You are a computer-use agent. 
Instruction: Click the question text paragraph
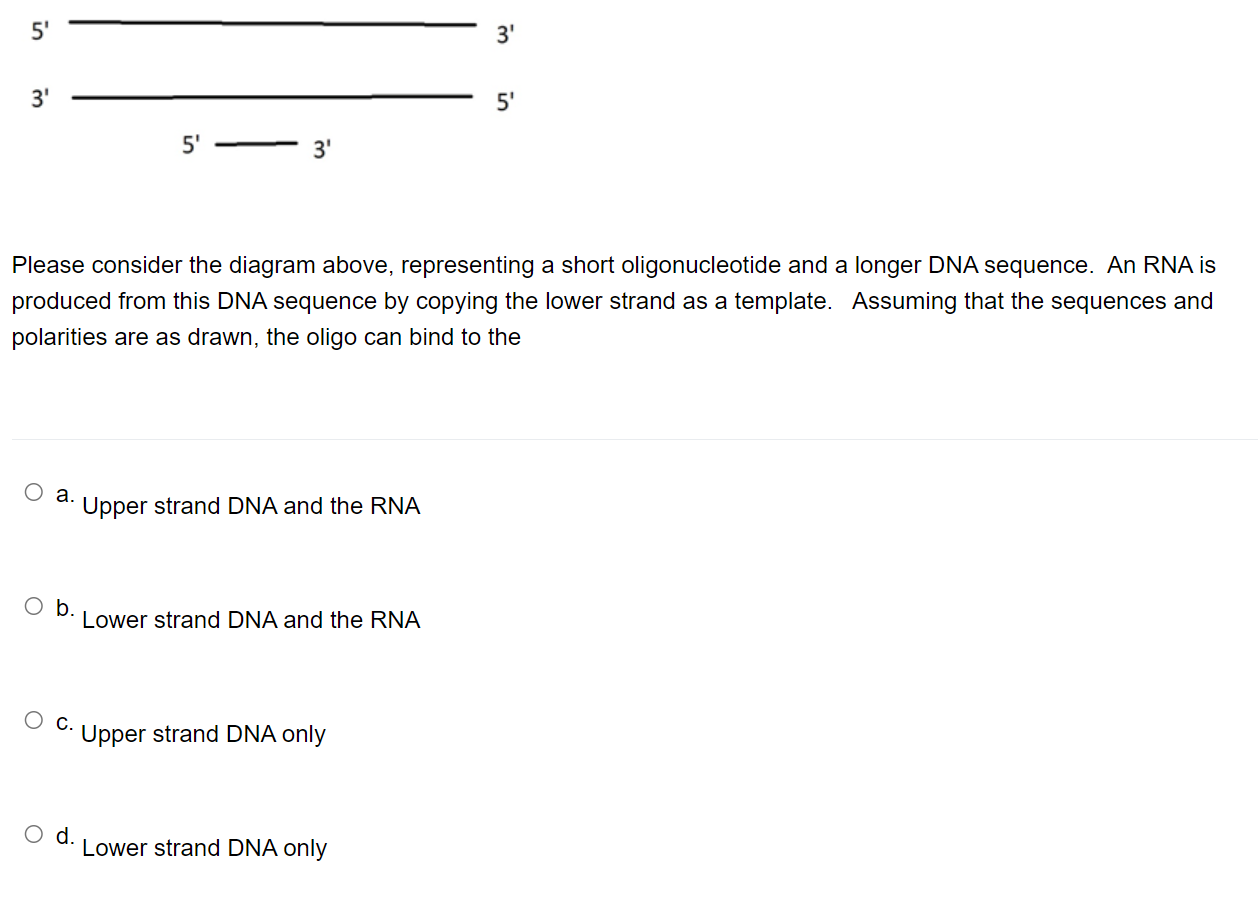click(610, 300)
